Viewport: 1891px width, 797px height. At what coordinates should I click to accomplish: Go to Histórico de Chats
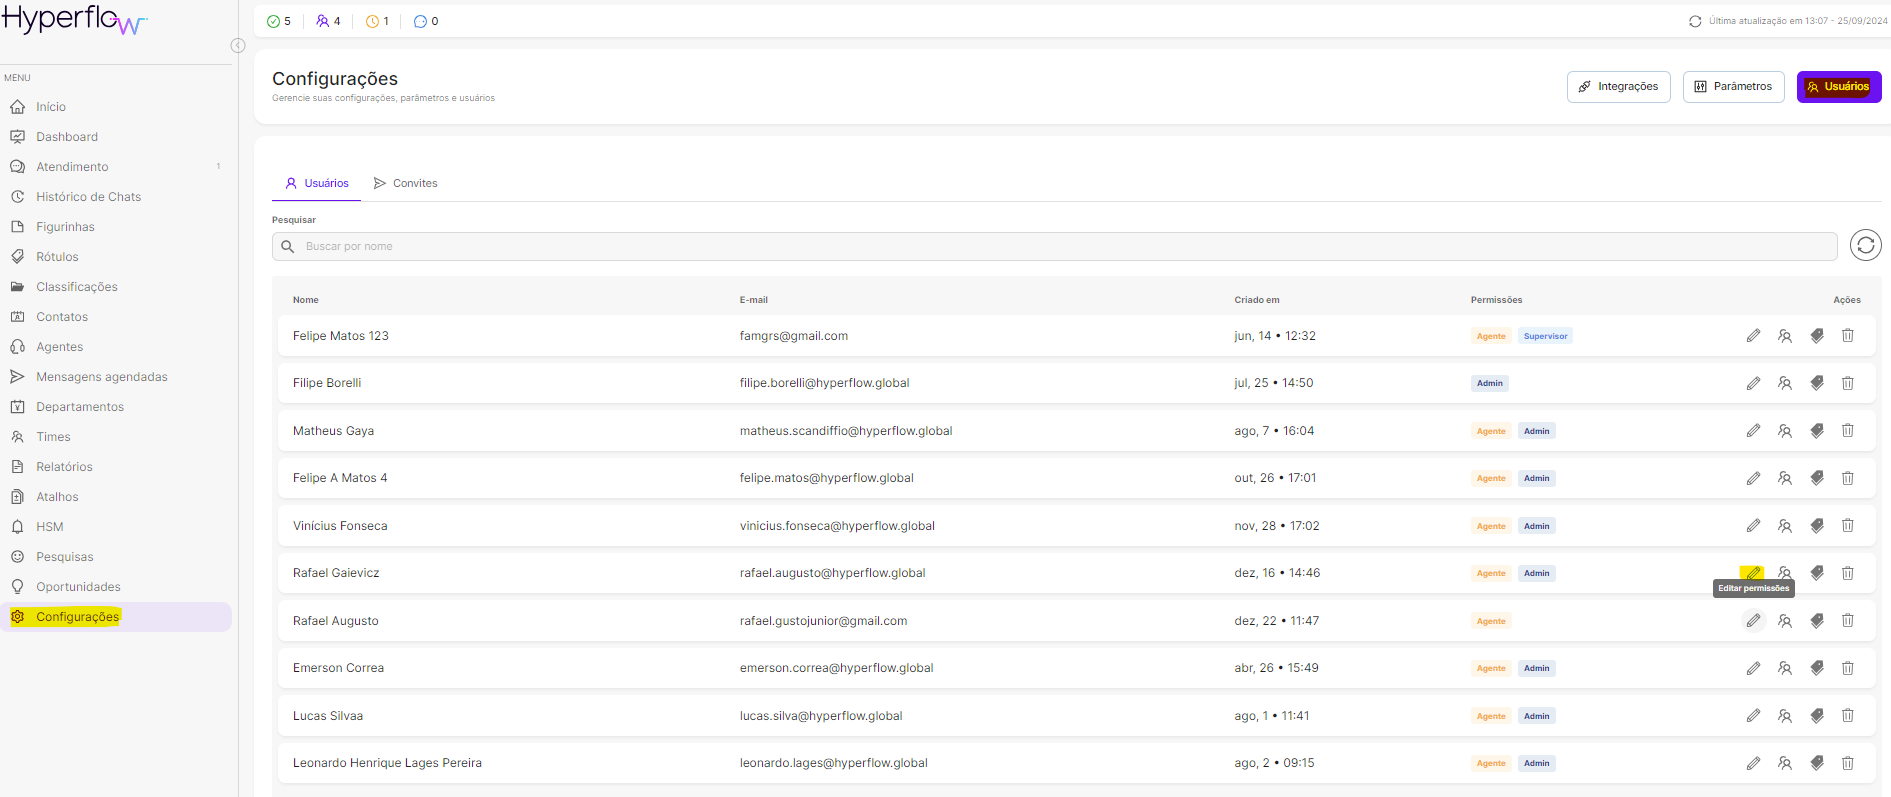(88, 197)
